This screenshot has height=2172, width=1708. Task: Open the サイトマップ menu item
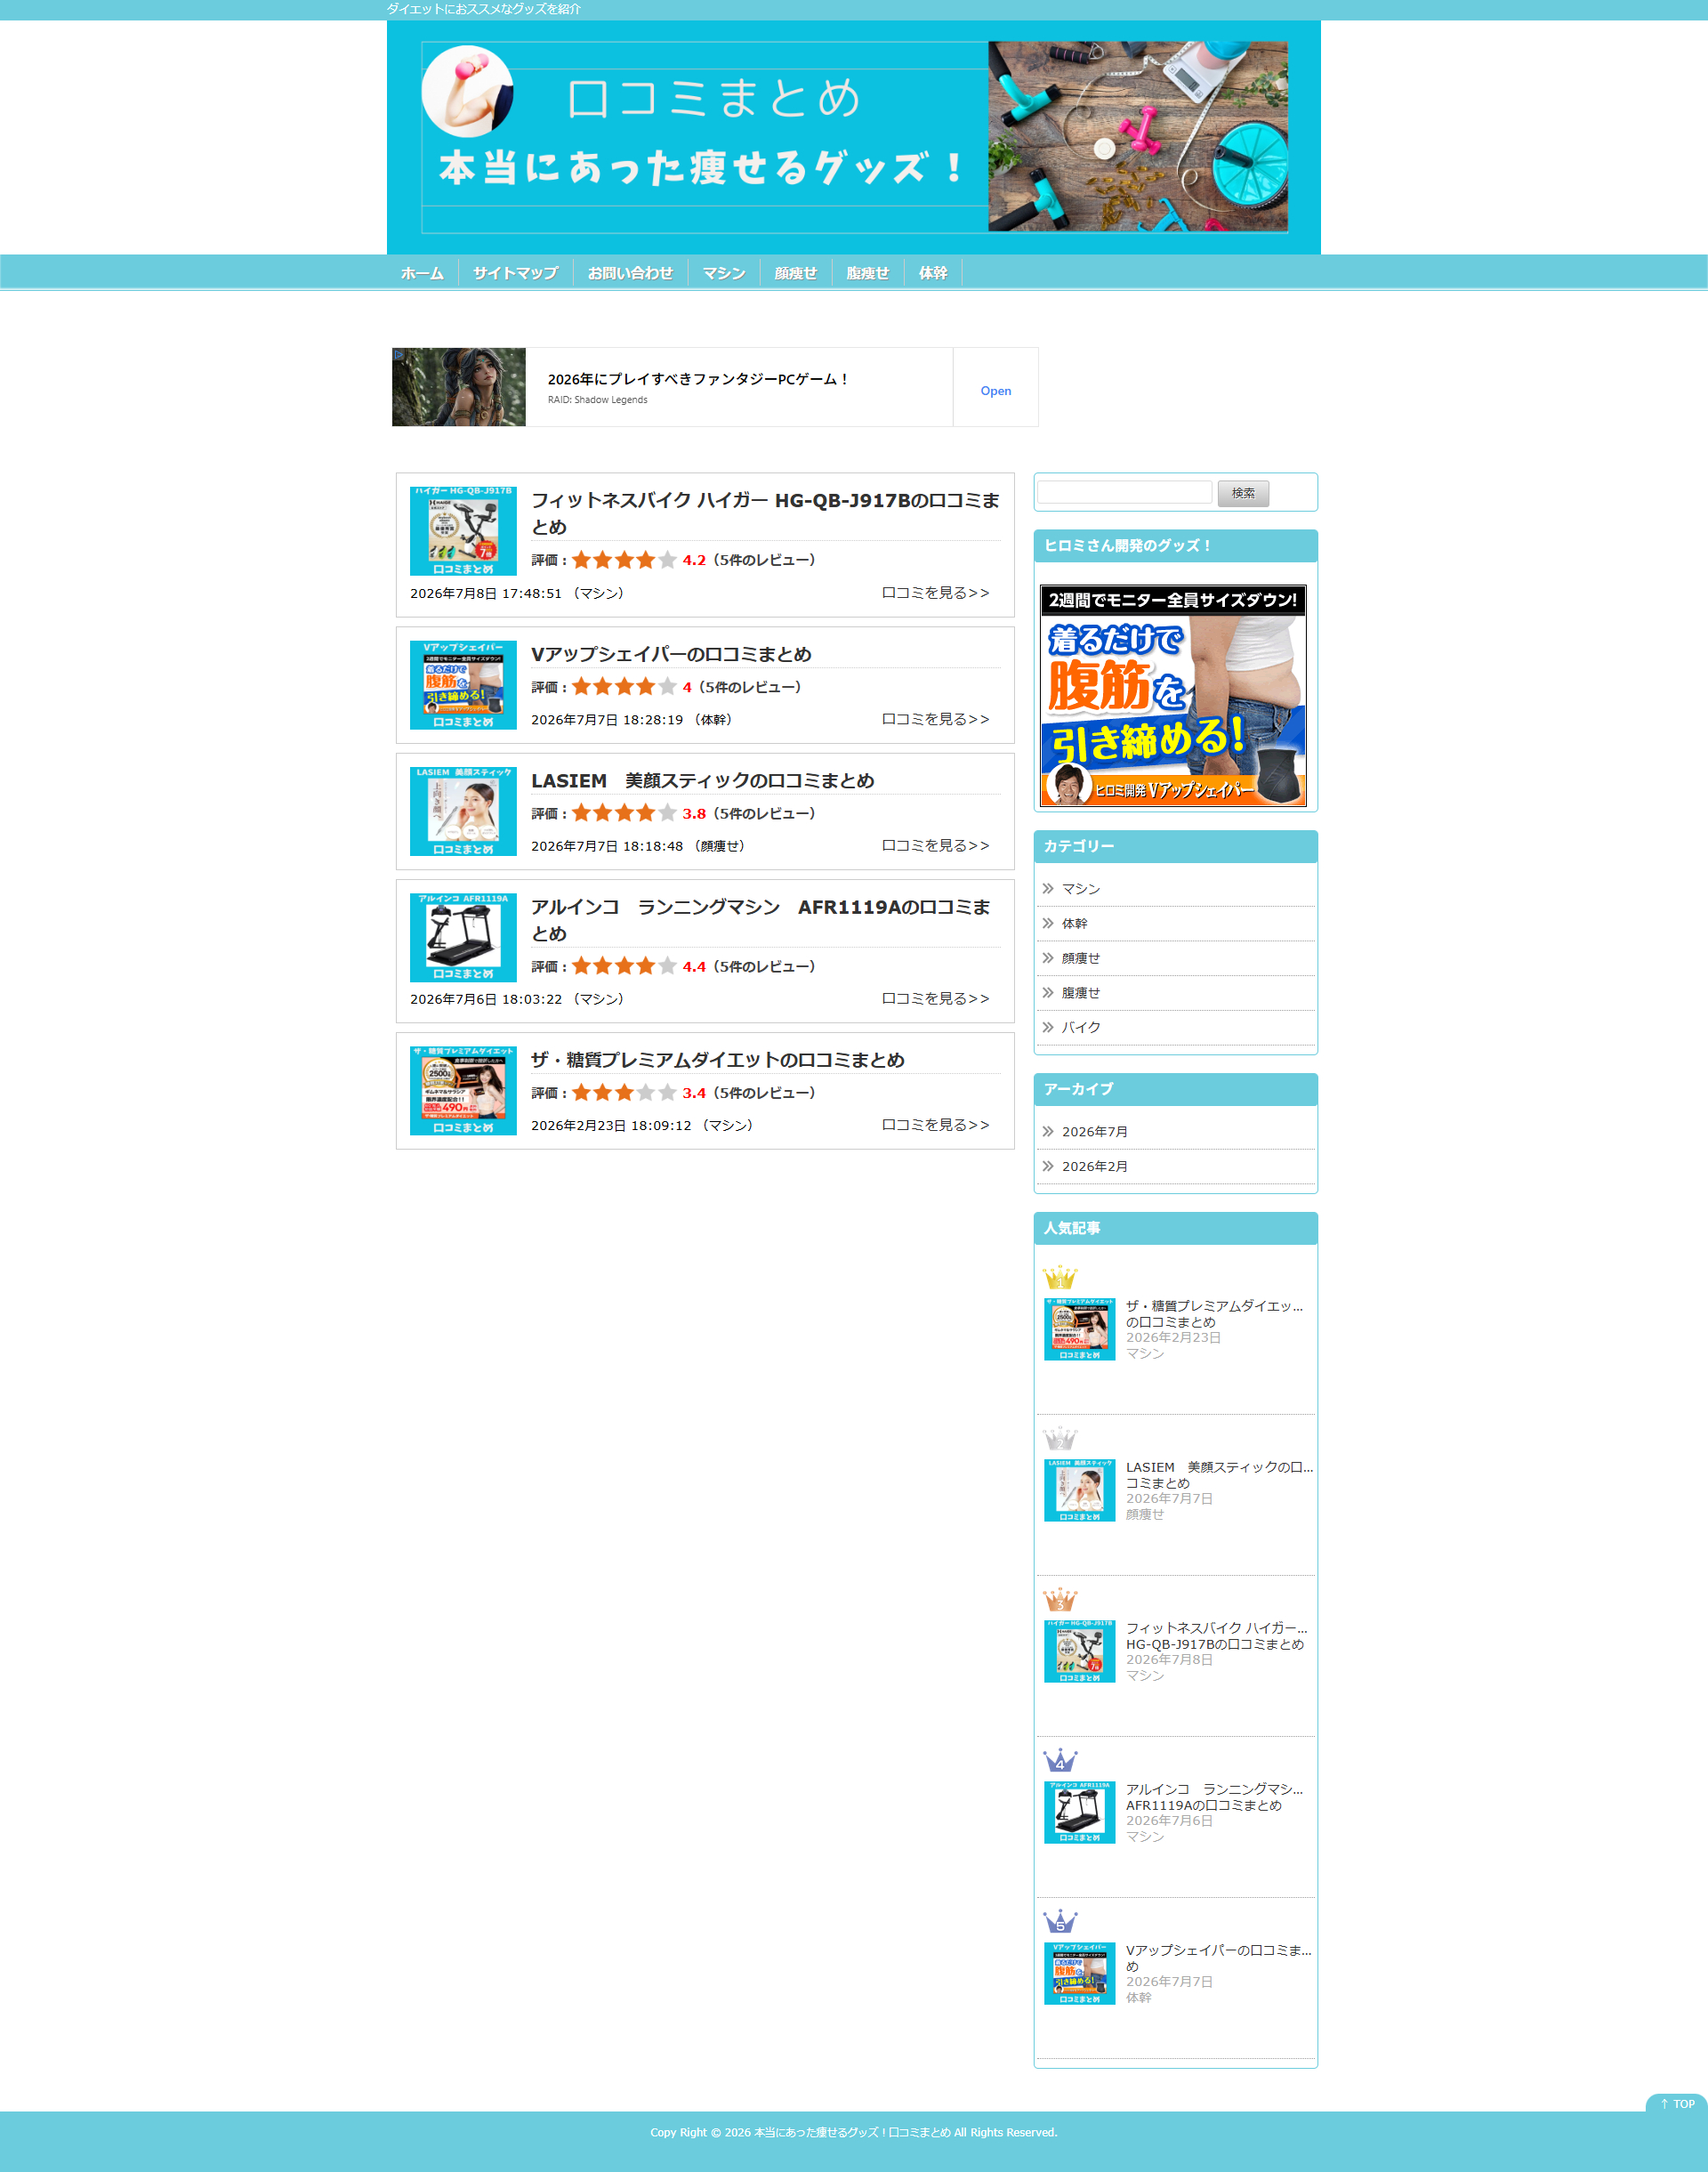click(515, 273)
